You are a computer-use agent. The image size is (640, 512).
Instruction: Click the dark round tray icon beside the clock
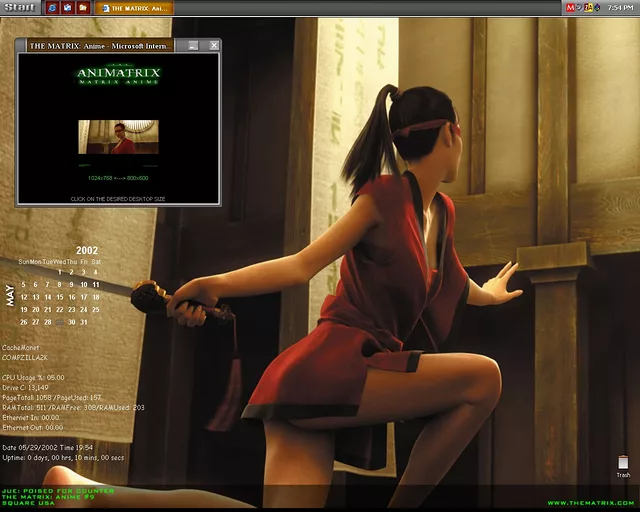598,8
